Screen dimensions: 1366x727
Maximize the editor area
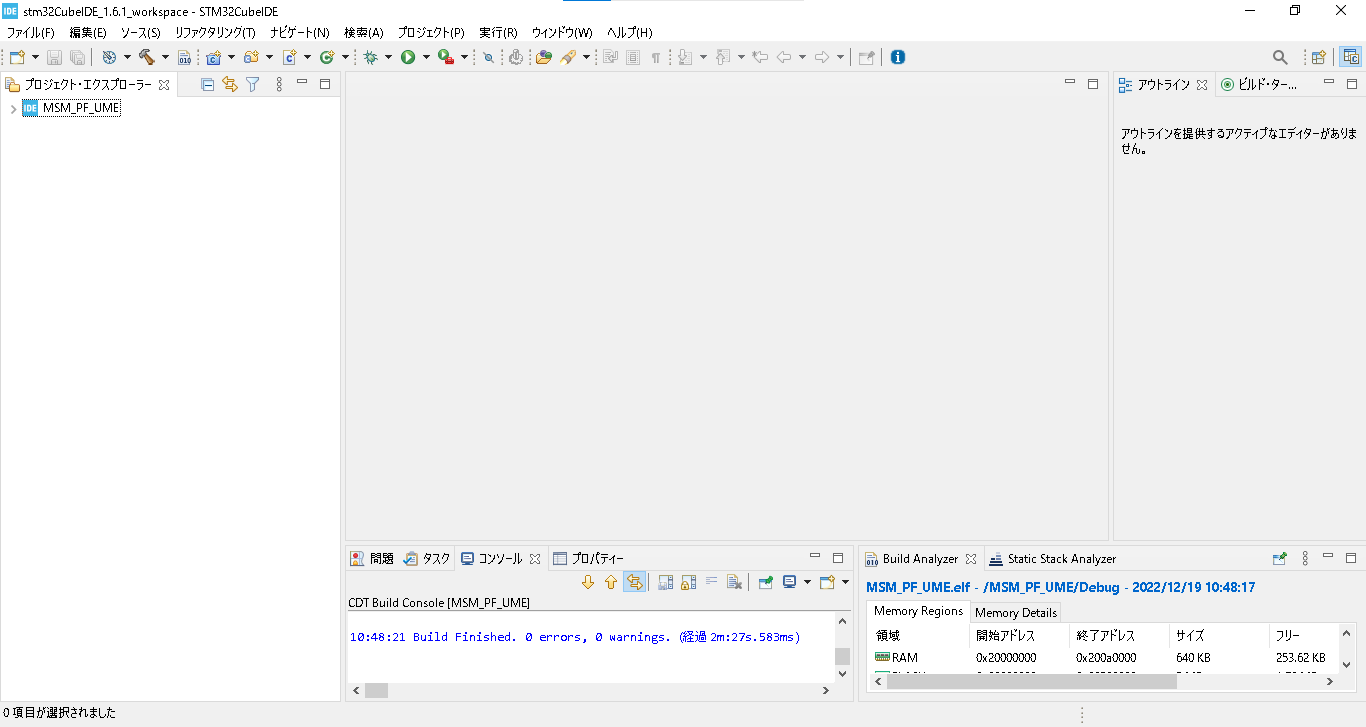(x=1093, y=84)
